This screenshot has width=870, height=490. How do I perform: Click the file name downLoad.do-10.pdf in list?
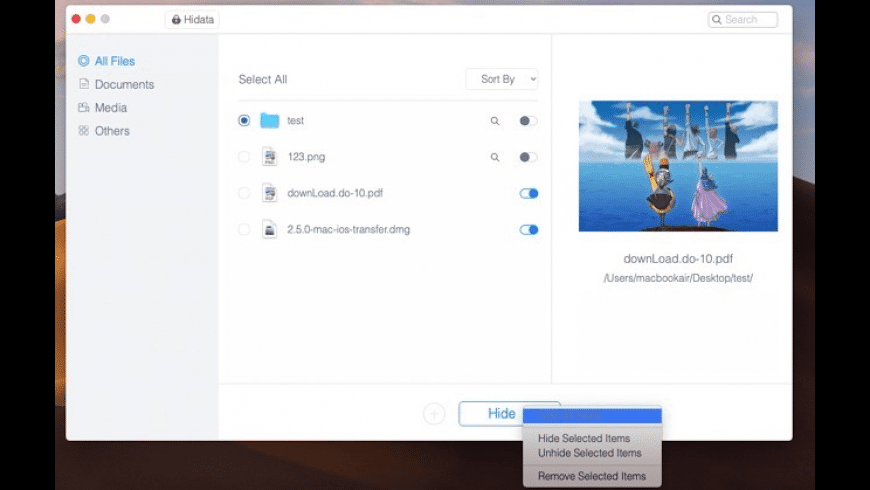[335, 193]
